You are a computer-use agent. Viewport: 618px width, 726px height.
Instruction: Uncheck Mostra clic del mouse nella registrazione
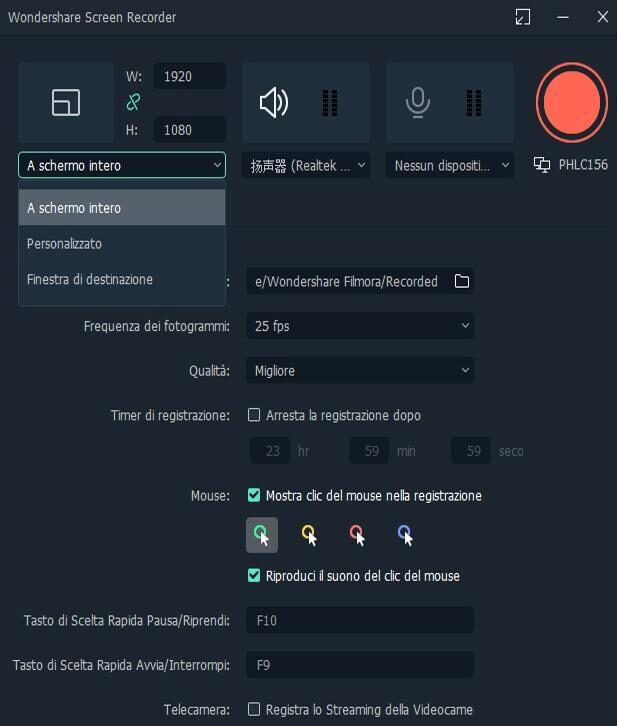coord(254,495)
